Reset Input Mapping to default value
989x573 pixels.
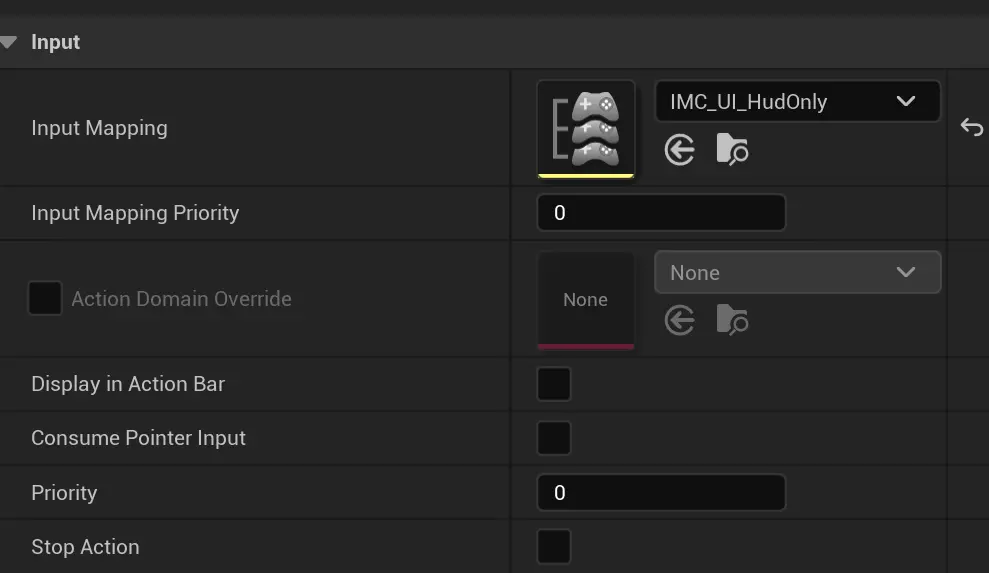pos(971,127)
